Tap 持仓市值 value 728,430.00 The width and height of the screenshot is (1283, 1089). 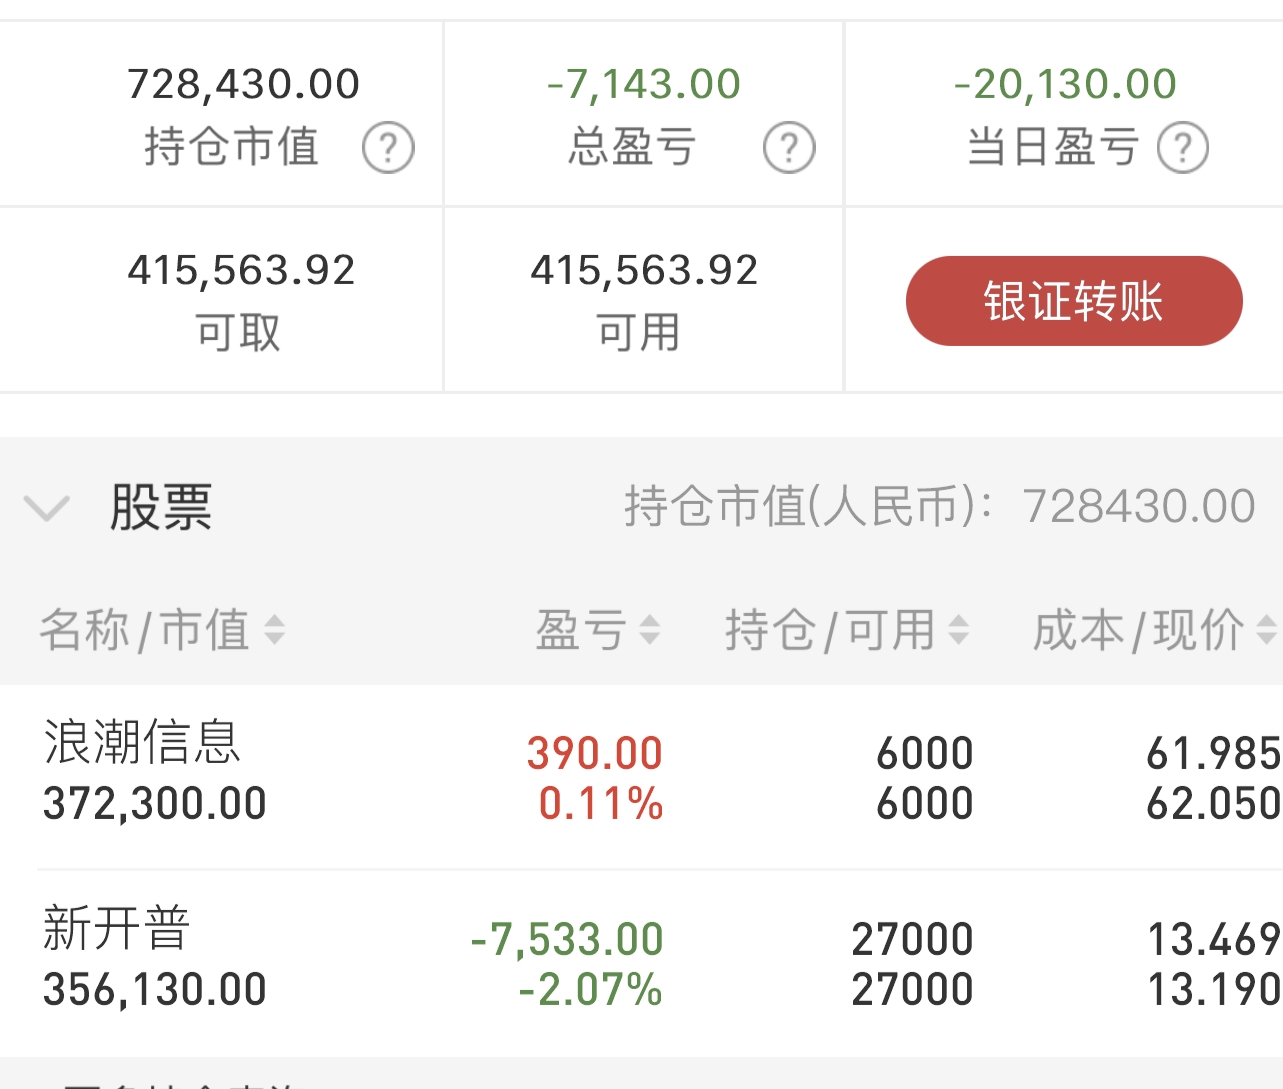(243, 84)
